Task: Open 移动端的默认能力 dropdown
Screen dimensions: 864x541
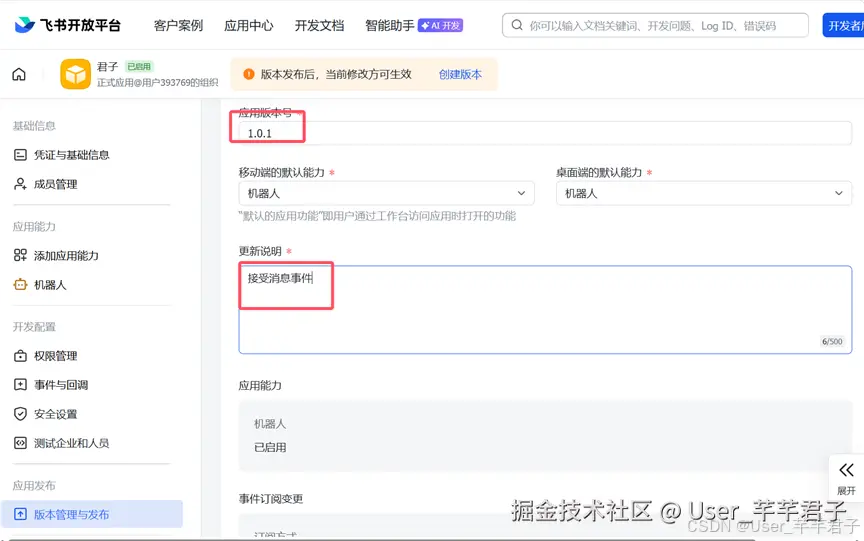Action: [x=386, y=193]
